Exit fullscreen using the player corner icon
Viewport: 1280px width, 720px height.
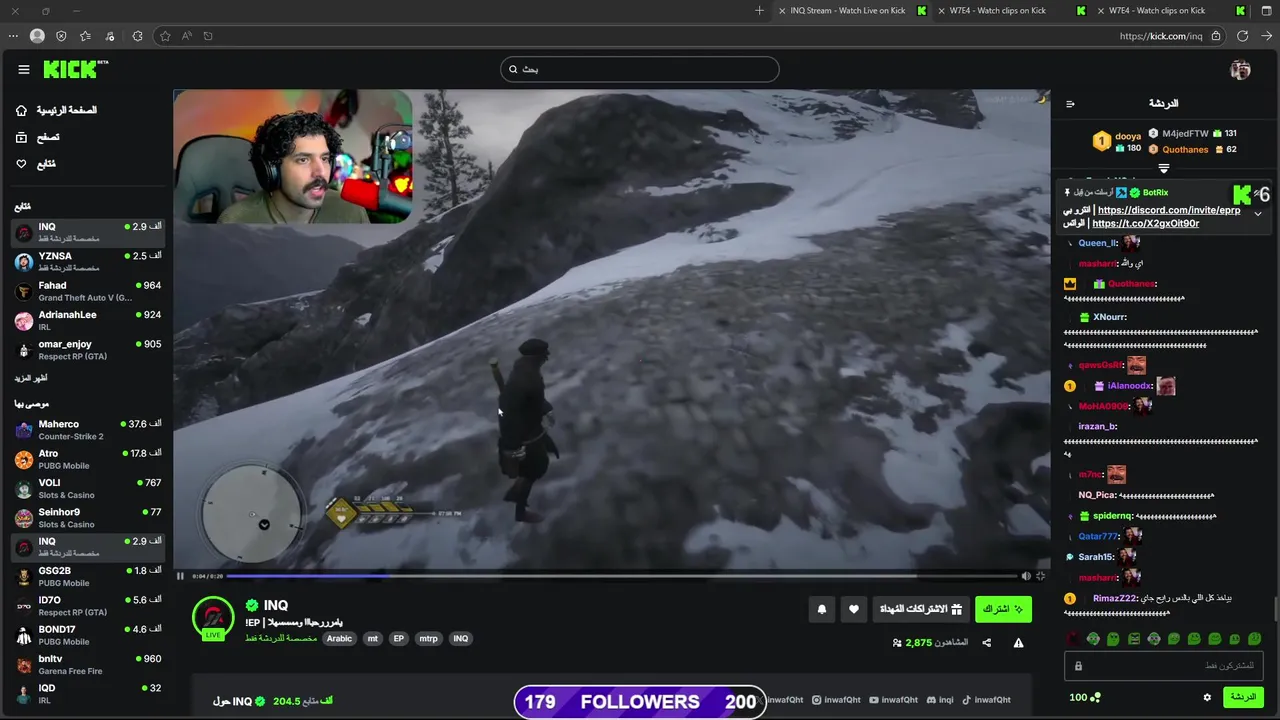[1040, 576]
